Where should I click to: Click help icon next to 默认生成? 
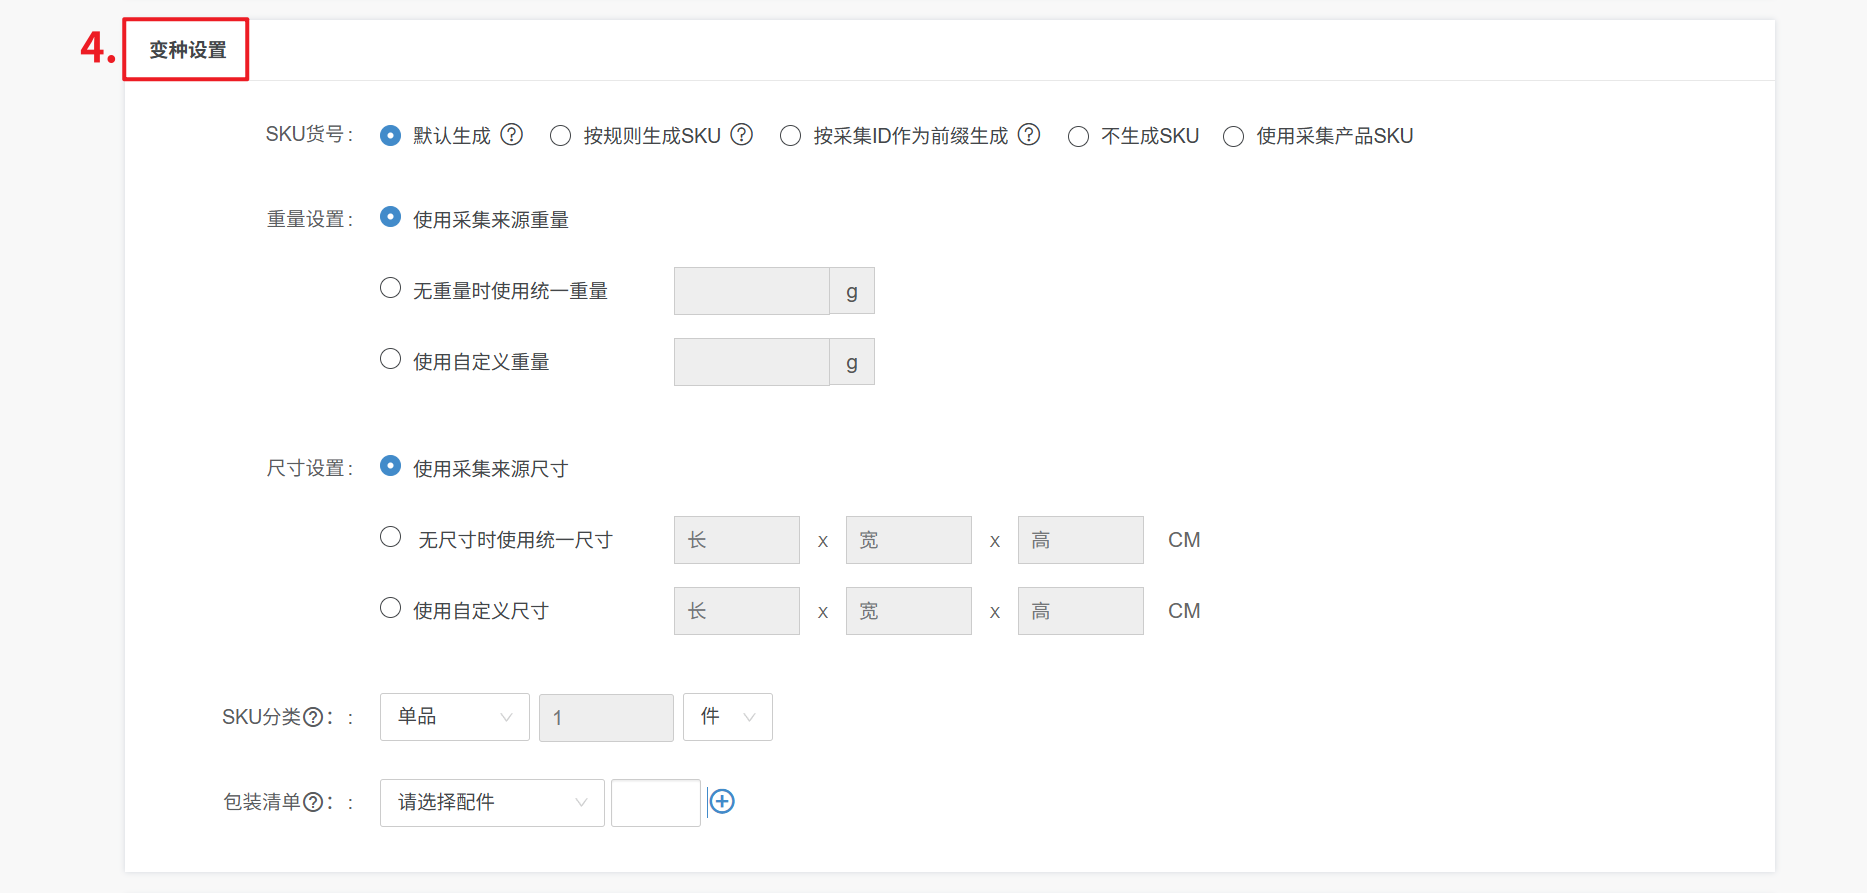click(511, 135)
